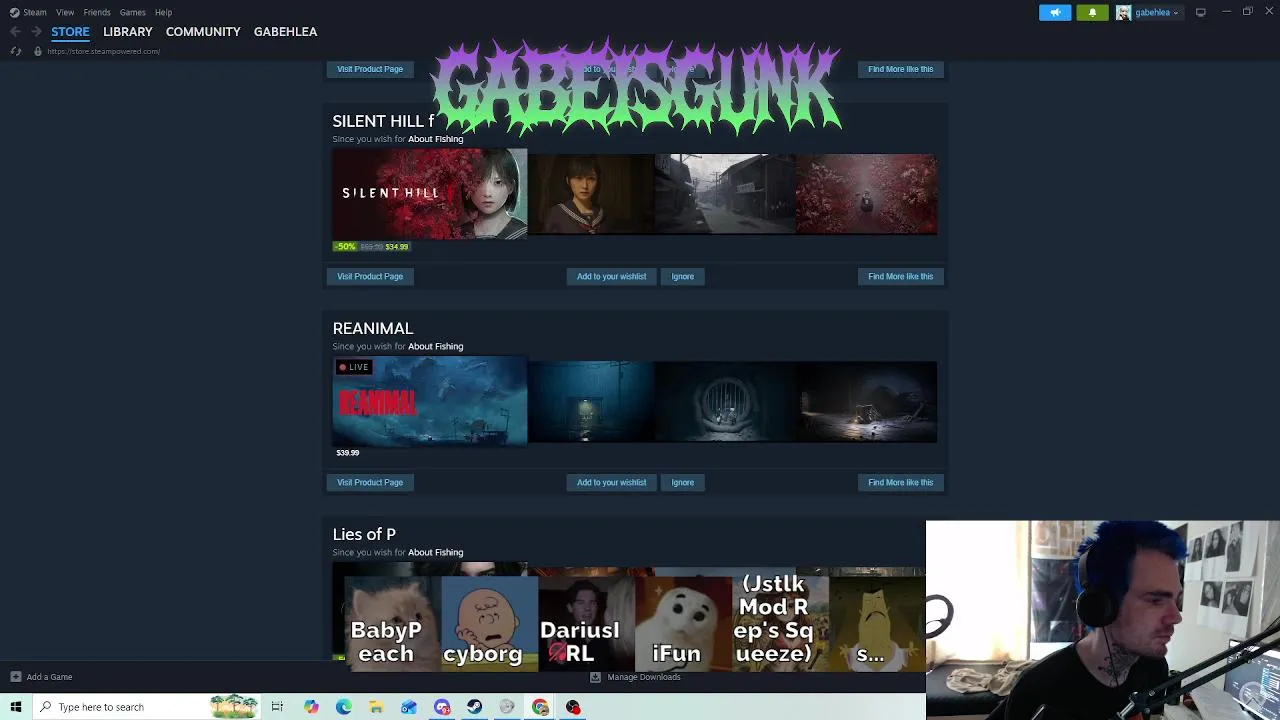1280x720 pixels.
Task: Click SILENT HILL f -50% discount price
Action: coord(371,246)
